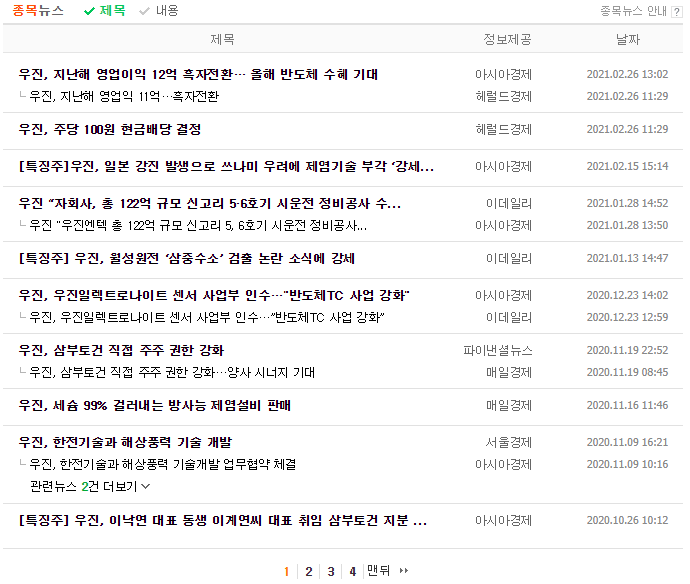
Task: Click date 2021.01.13 14:47
Action: [x=628, y=258]
